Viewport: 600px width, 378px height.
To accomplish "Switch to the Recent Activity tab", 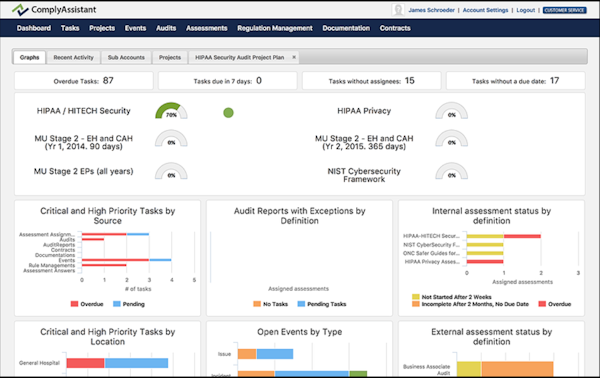I will pyautogui.click(x=73, y=57).
